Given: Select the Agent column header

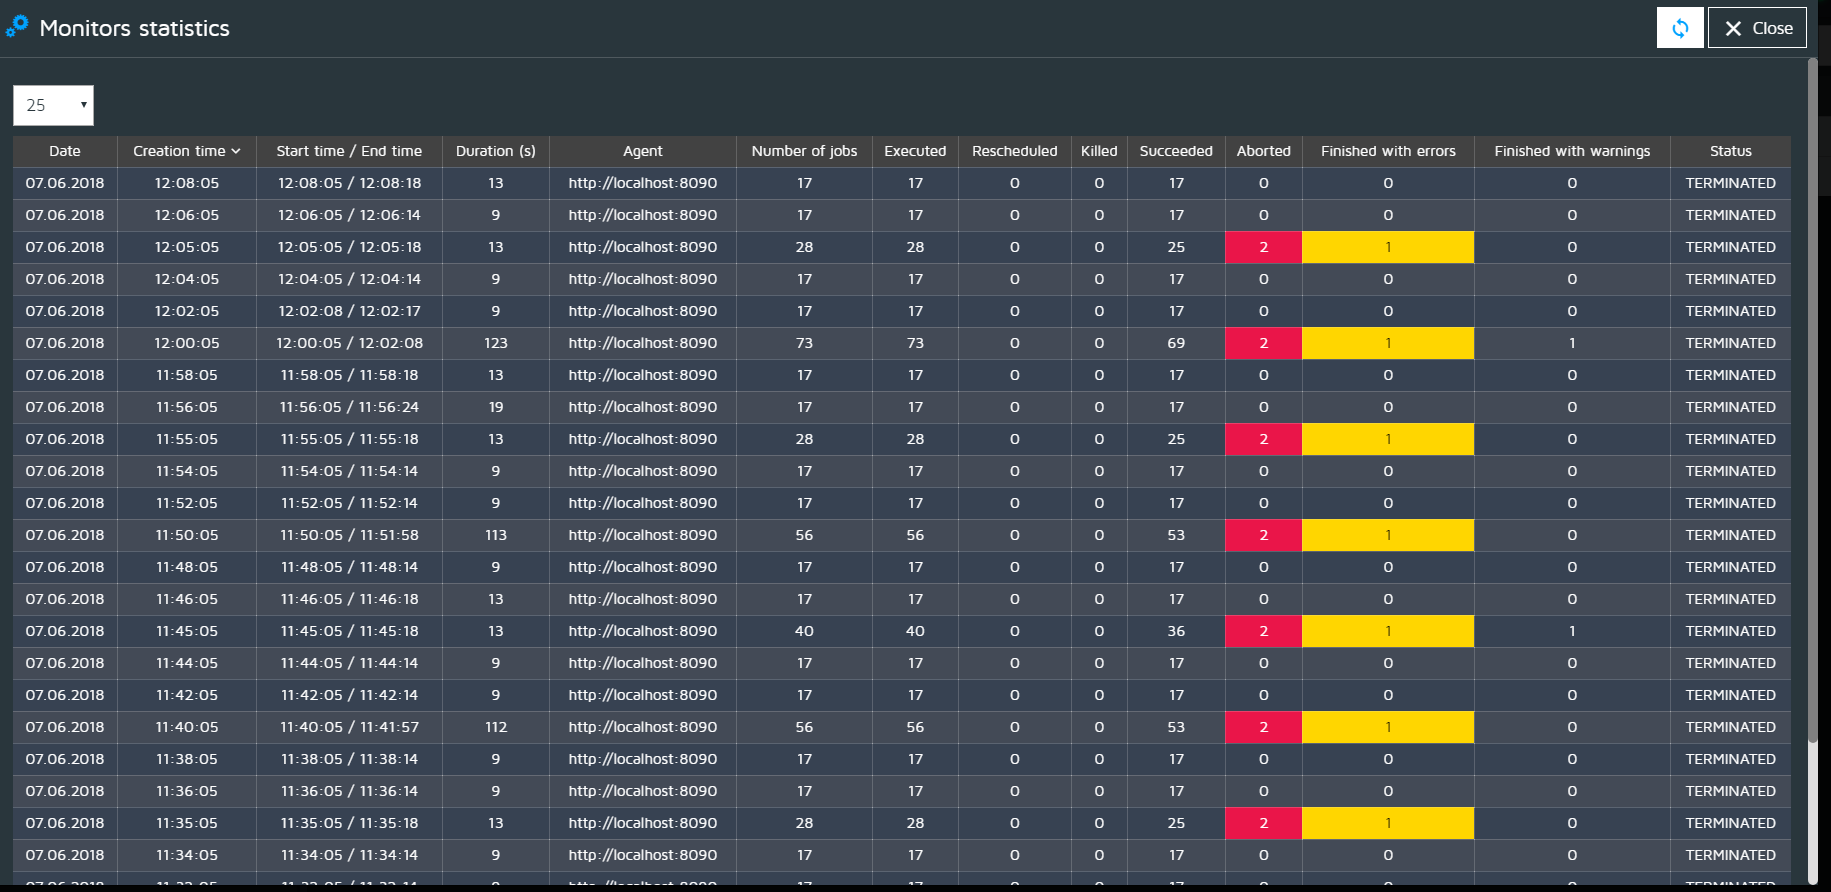Looking at the screenshot, I should click(x=642, y=151).
